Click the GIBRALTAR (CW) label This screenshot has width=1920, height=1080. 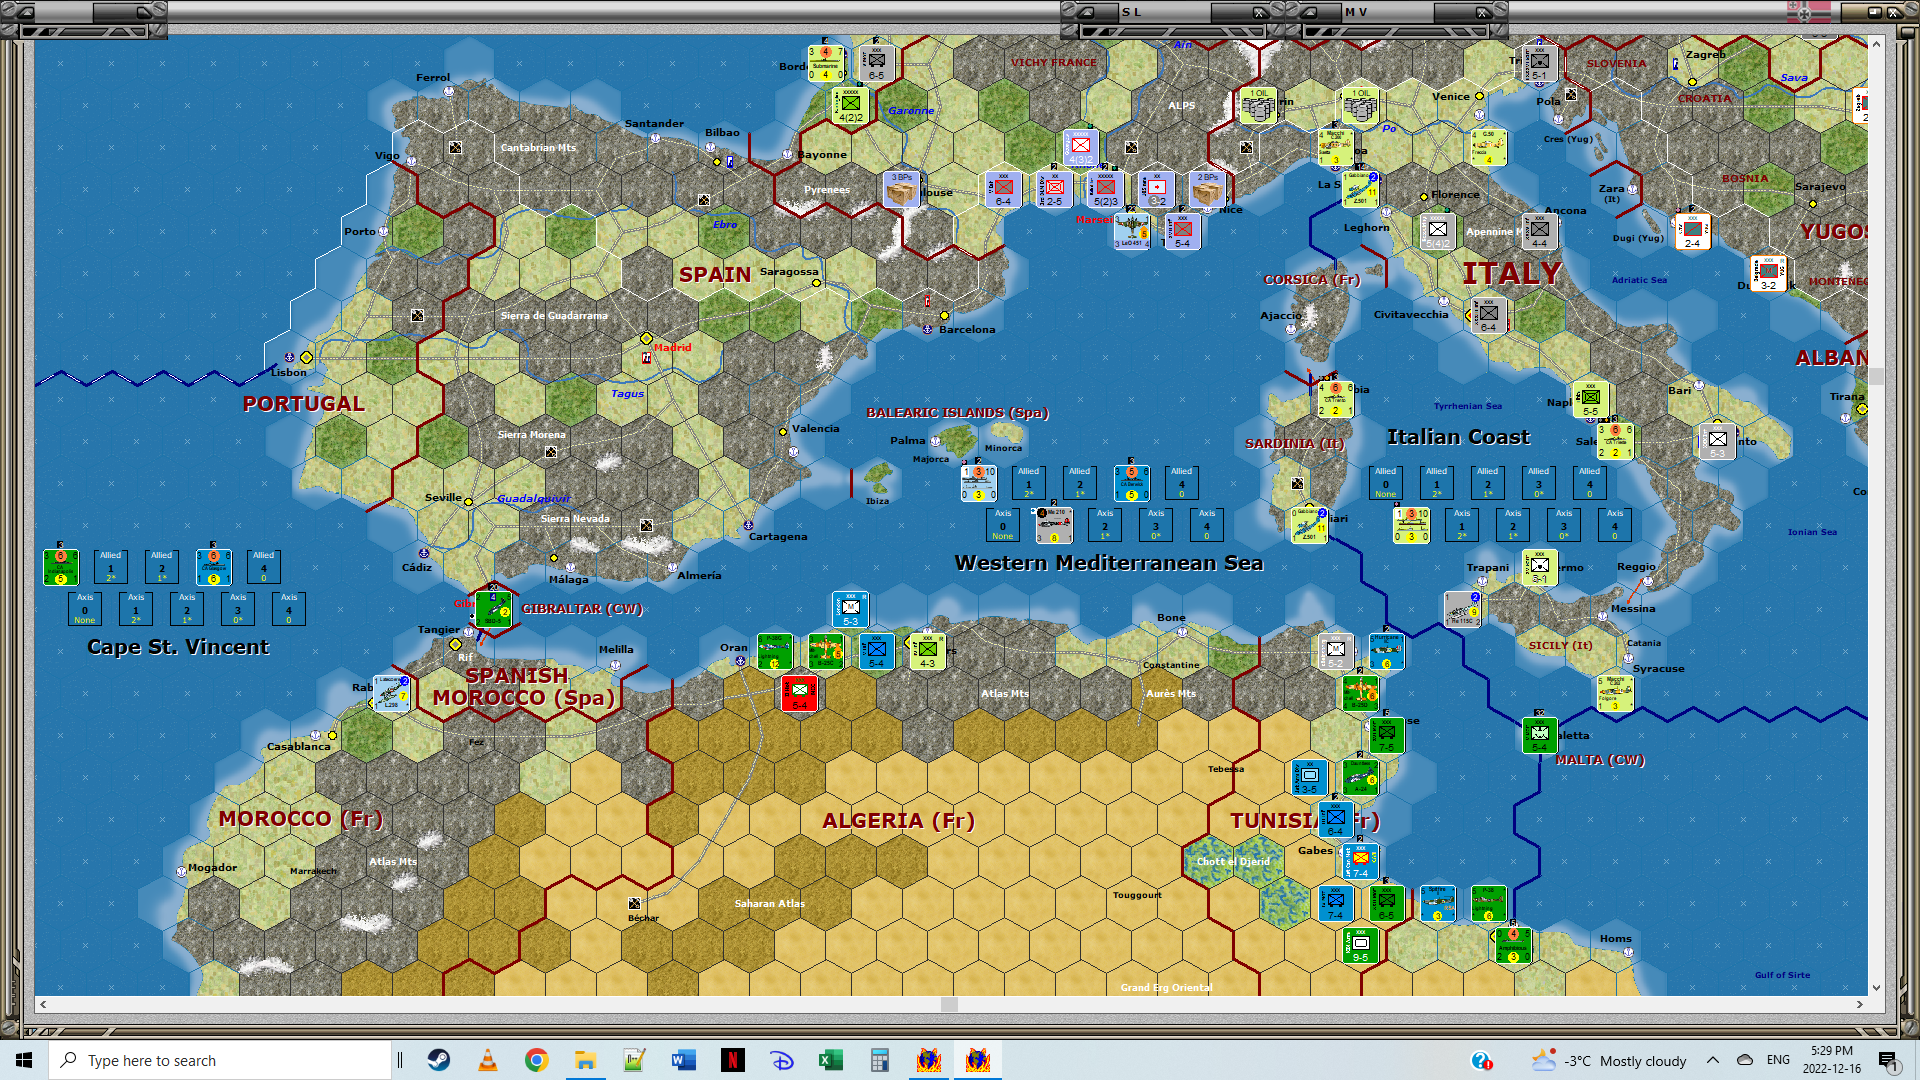[x=582, y=609]
